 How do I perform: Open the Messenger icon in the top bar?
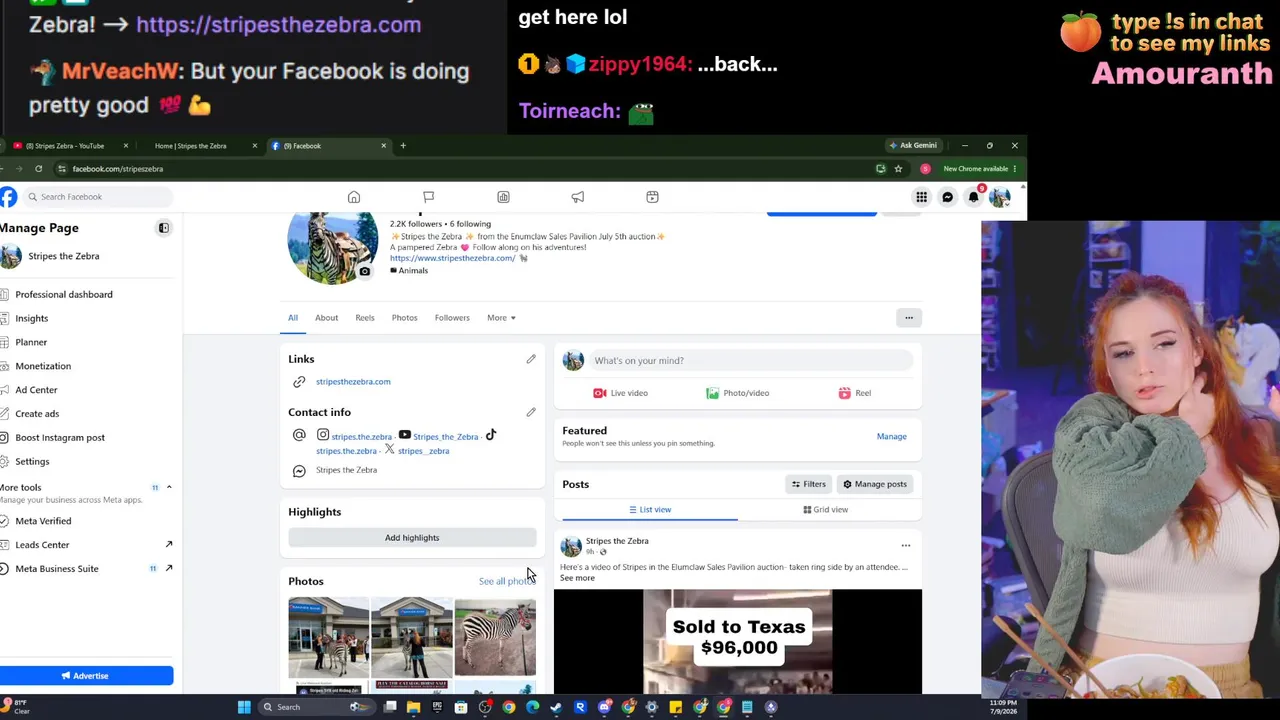[947, 197]
